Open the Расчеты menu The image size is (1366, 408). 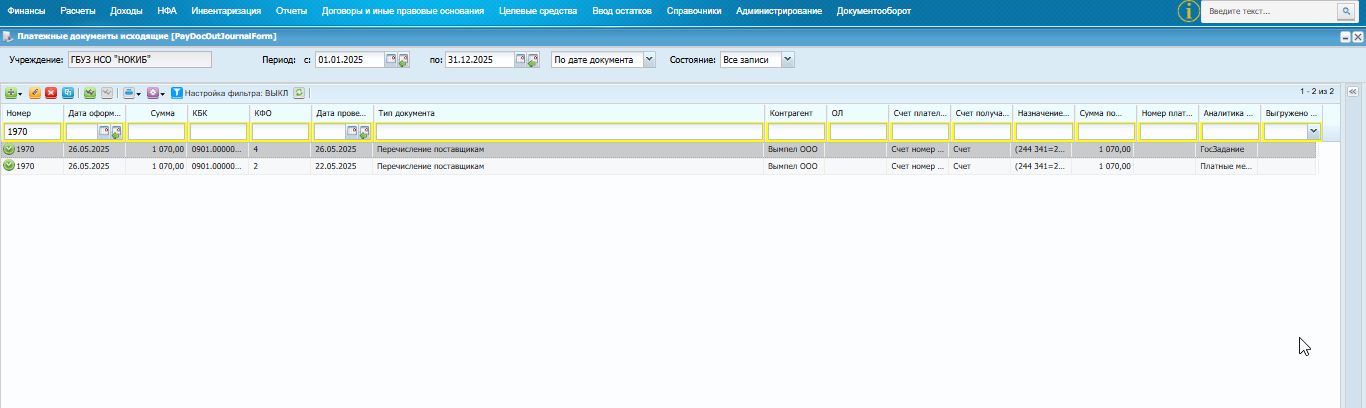tap(79, 10)
